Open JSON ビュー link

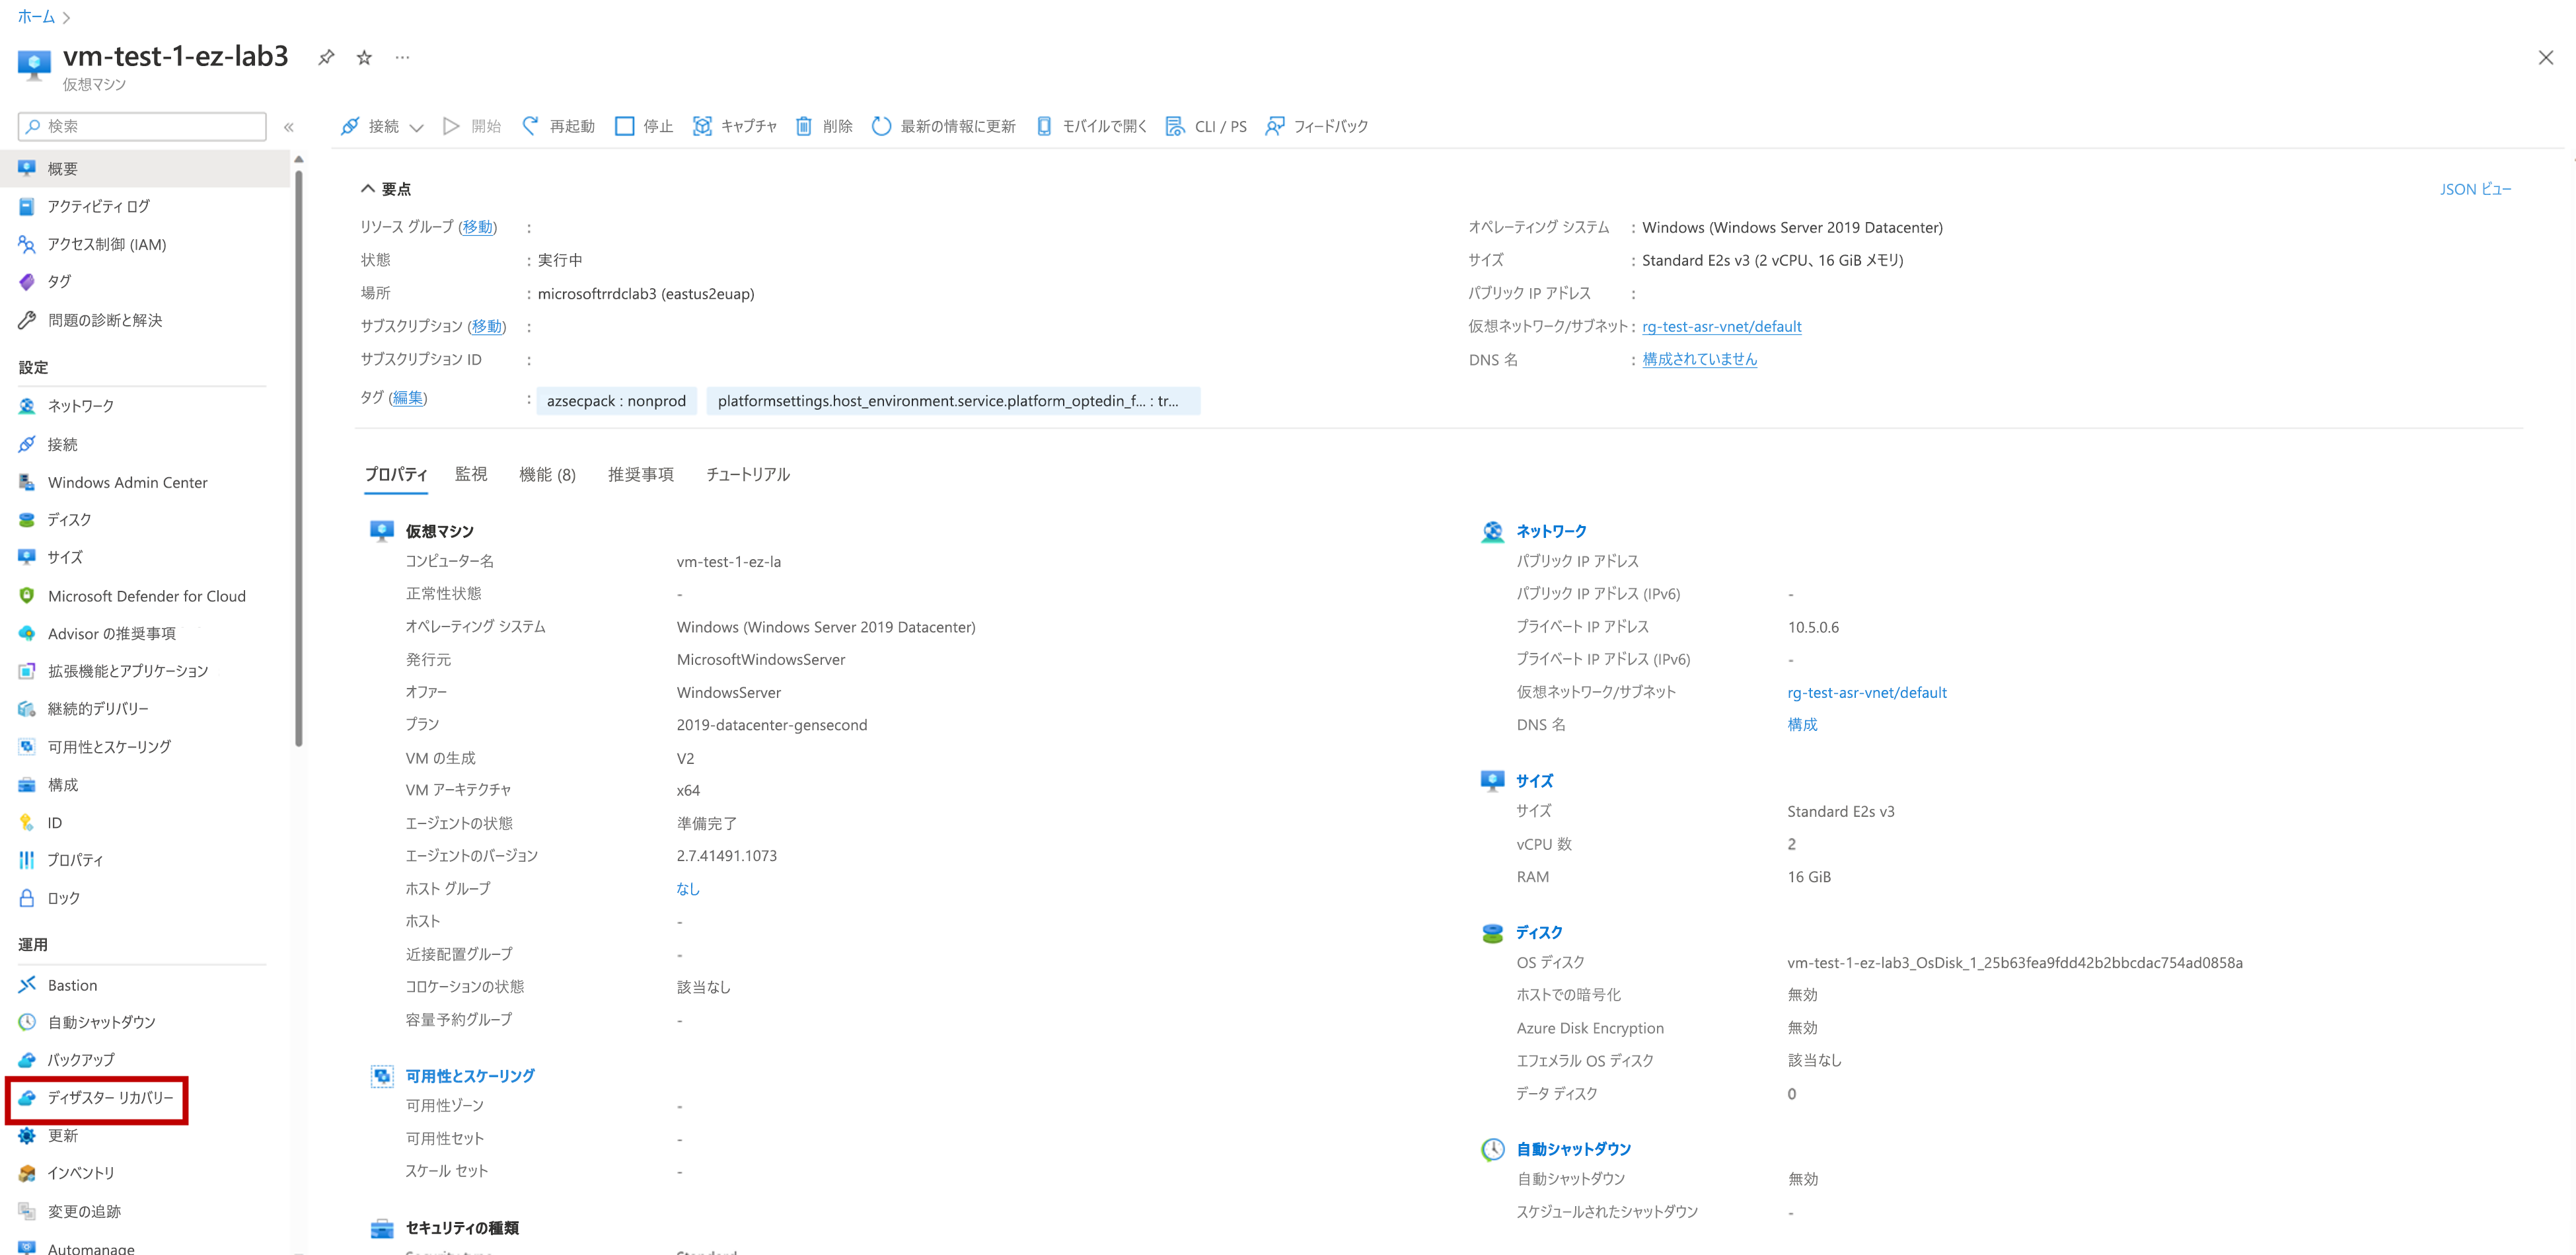coord(2476,189)
